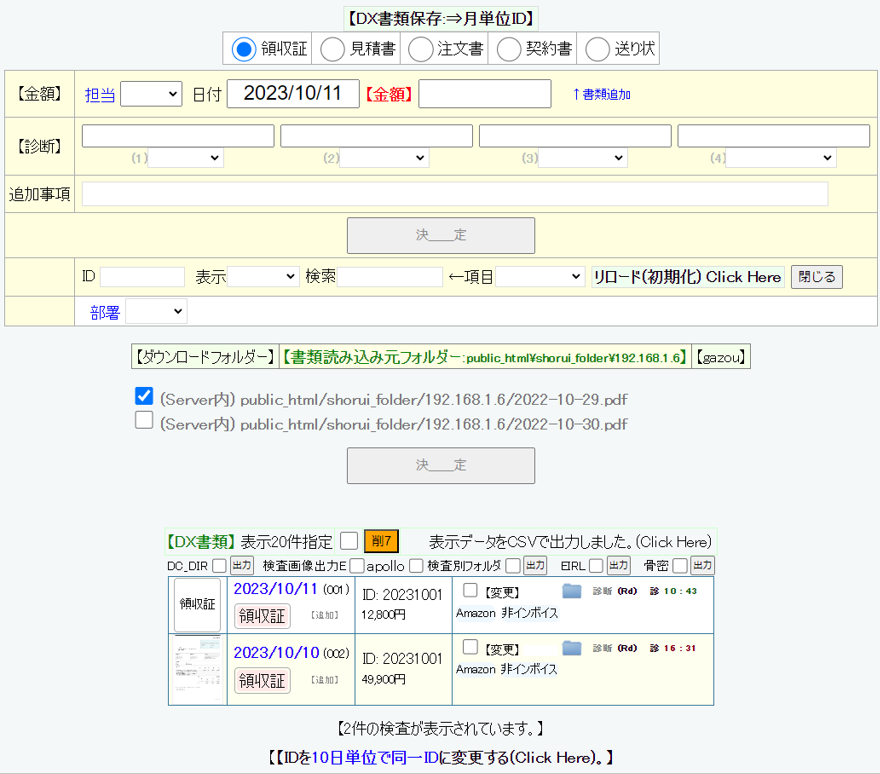
Task: Select the 領収証 radio button
Action: [244, 49]
